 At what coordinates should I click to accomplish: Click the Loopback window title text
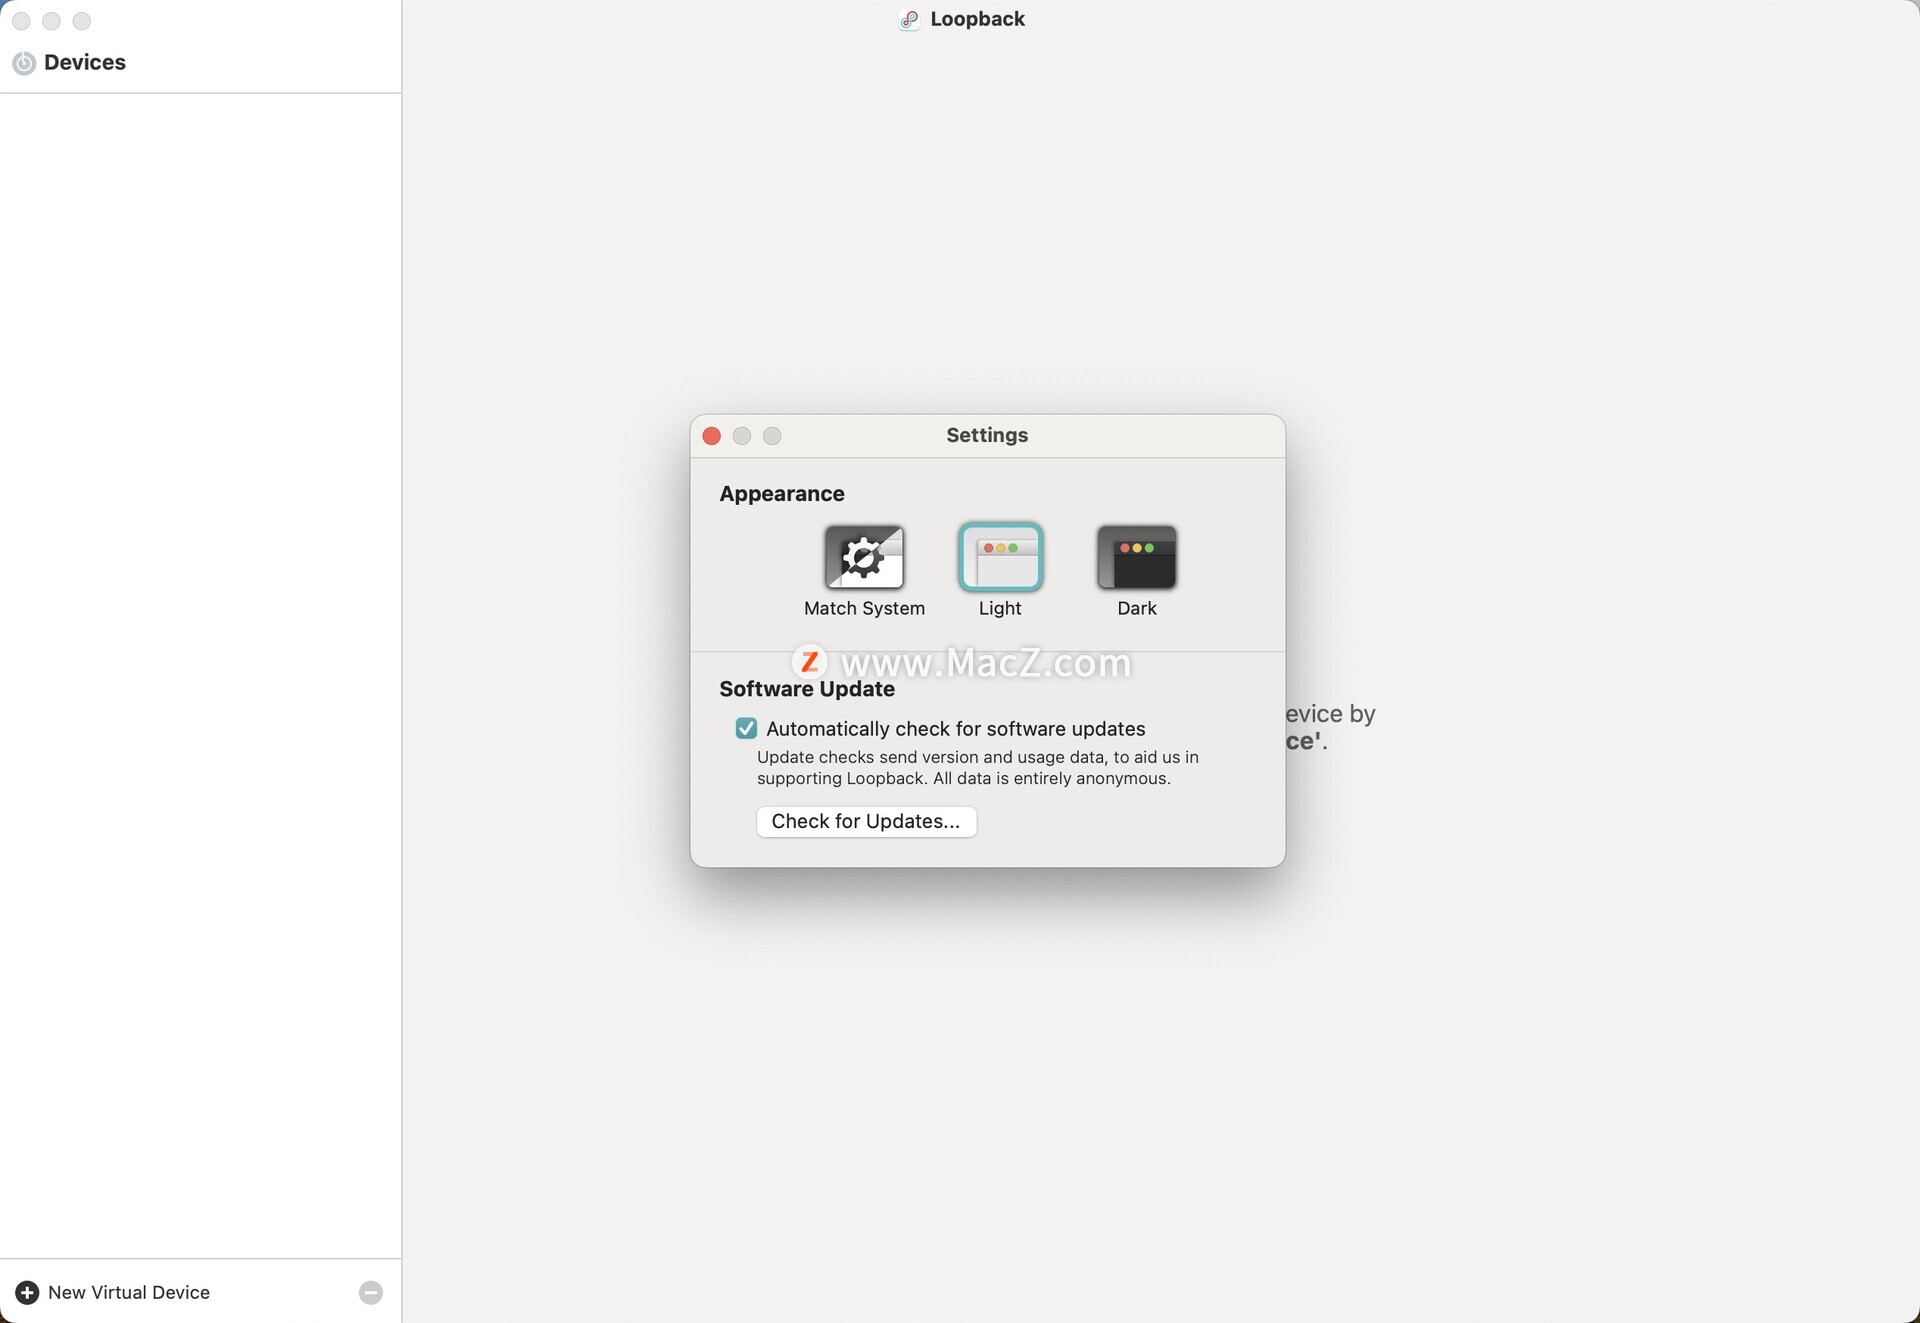click(x=977, y=19)
